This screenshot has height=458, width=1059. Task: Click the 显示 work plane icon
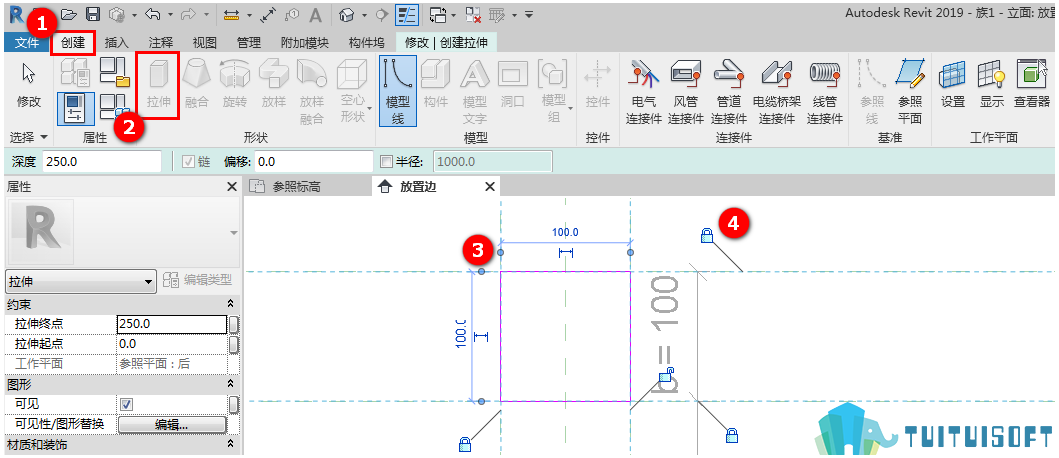991,86
